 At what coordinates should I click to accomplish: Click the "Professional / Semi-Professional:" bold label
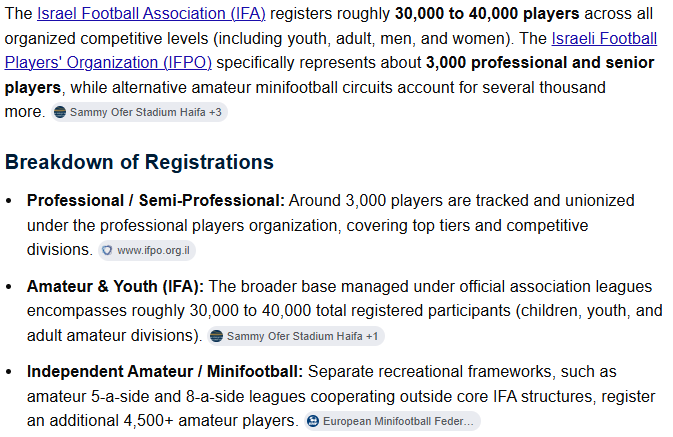pyautogui.click(x=155, y=201)
